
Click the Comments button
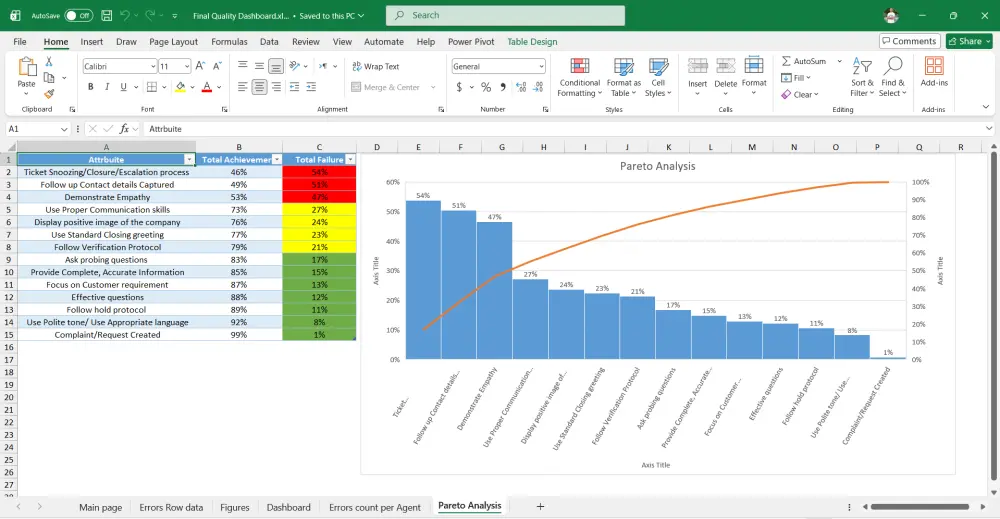coord(909,41)
